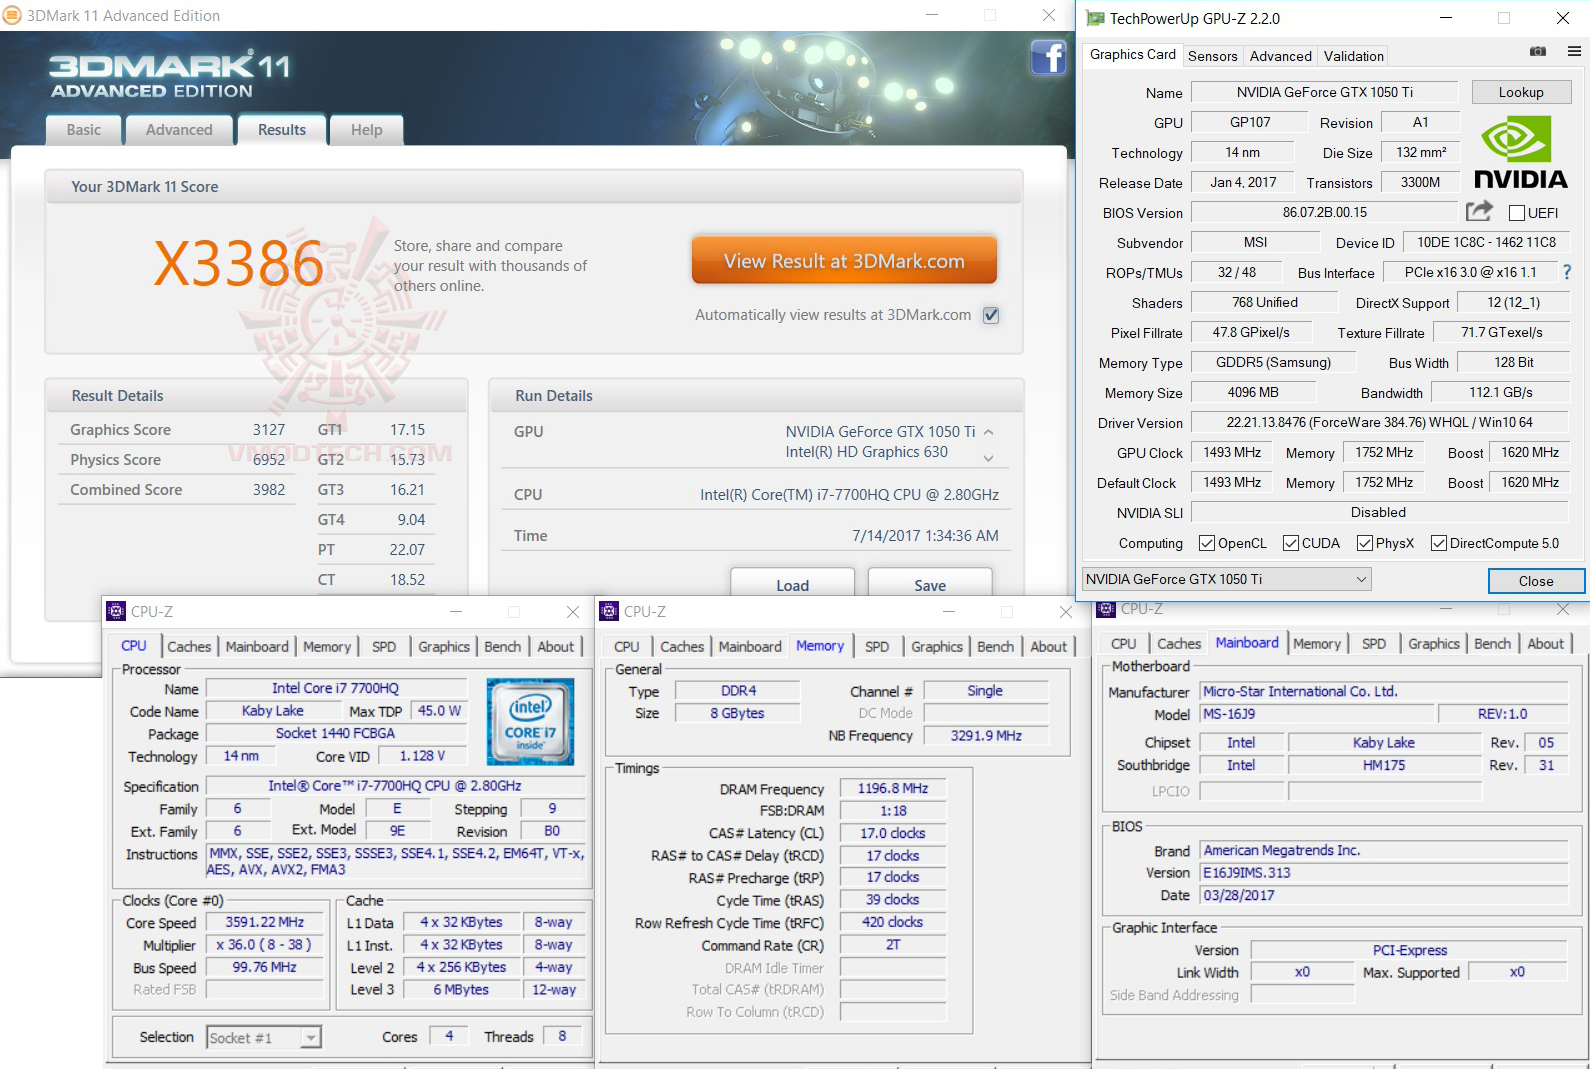The width and height of the screenshot is (1590, 1069).
Task: Click the CPU-Z Mainboard window title icon
Action: click(1106, 609)
